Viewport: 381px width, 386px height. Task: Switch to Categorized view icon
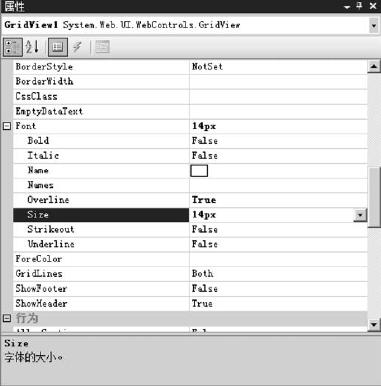[x=13, y=47]
